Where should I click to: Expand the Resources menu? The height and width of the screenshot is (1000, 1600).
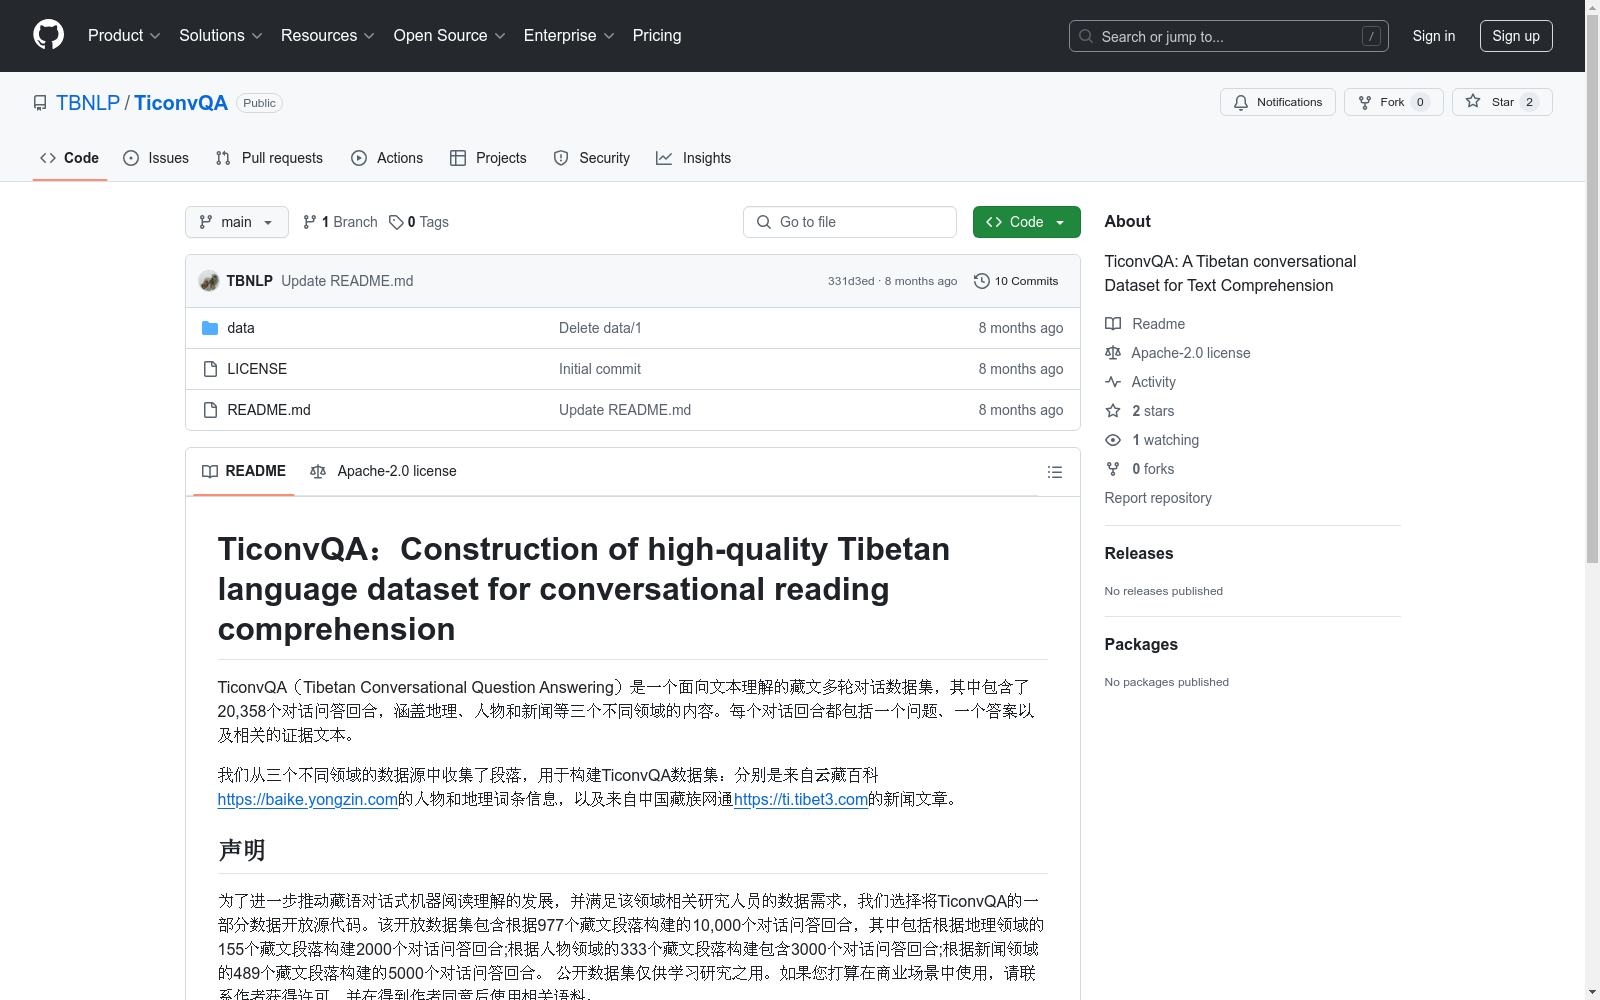click(328, 36)
